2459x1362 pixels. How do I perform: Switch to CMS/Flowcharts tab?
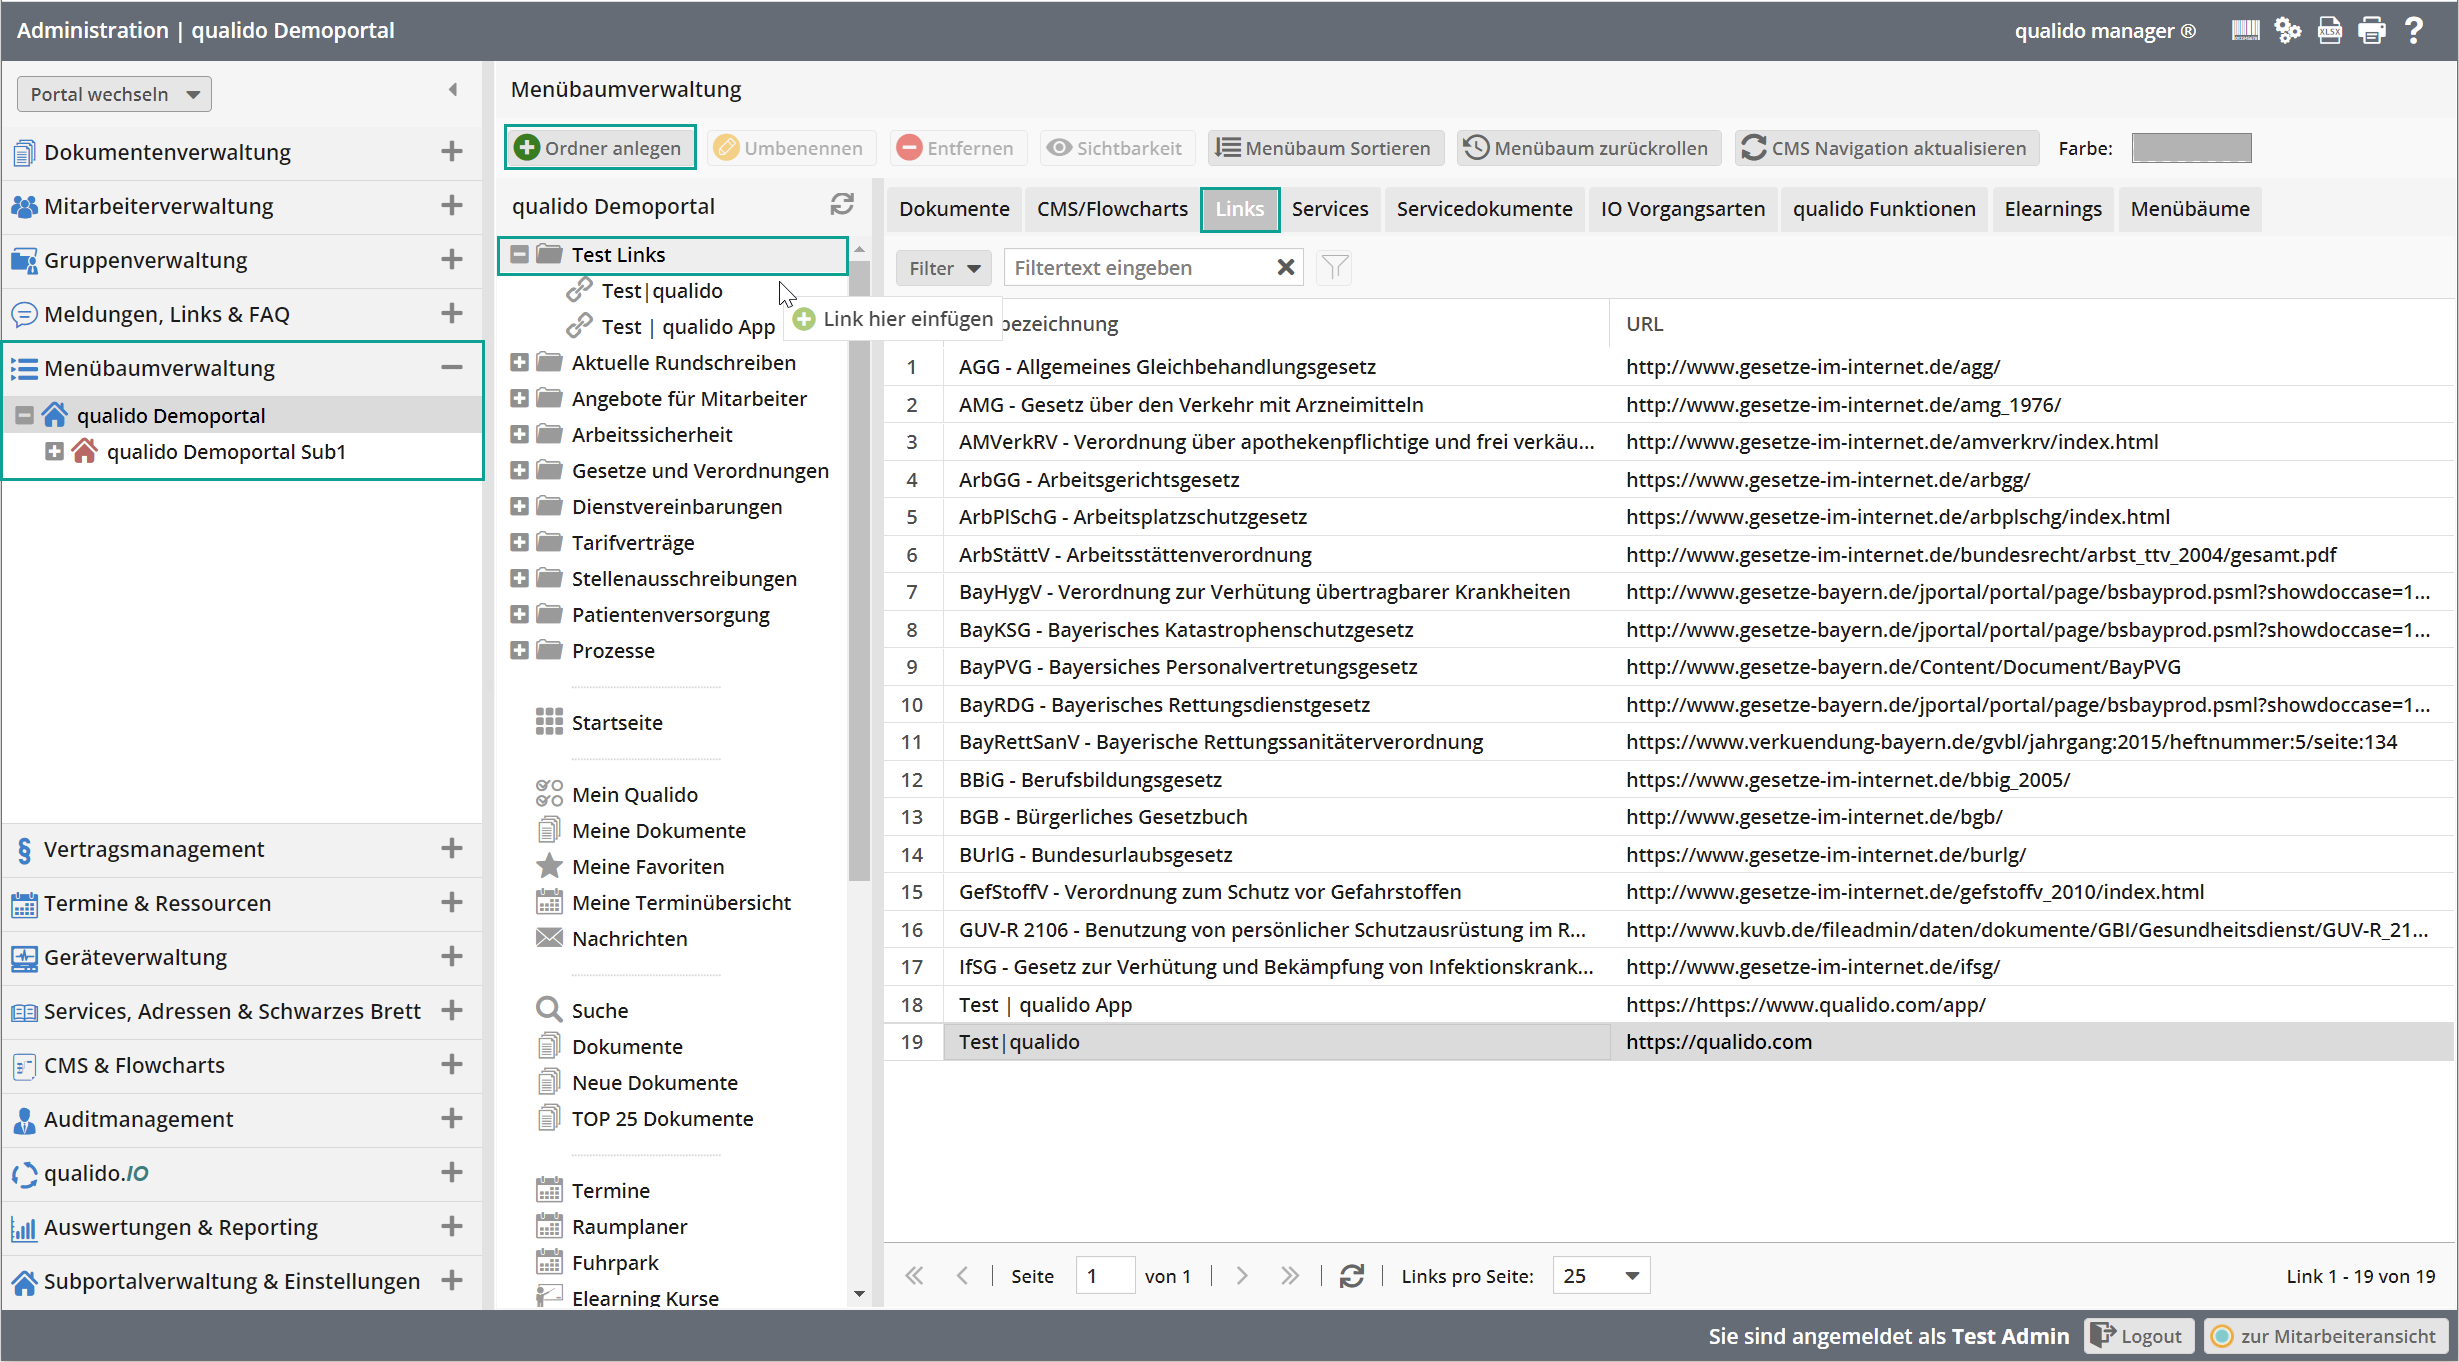(1112, 209)
